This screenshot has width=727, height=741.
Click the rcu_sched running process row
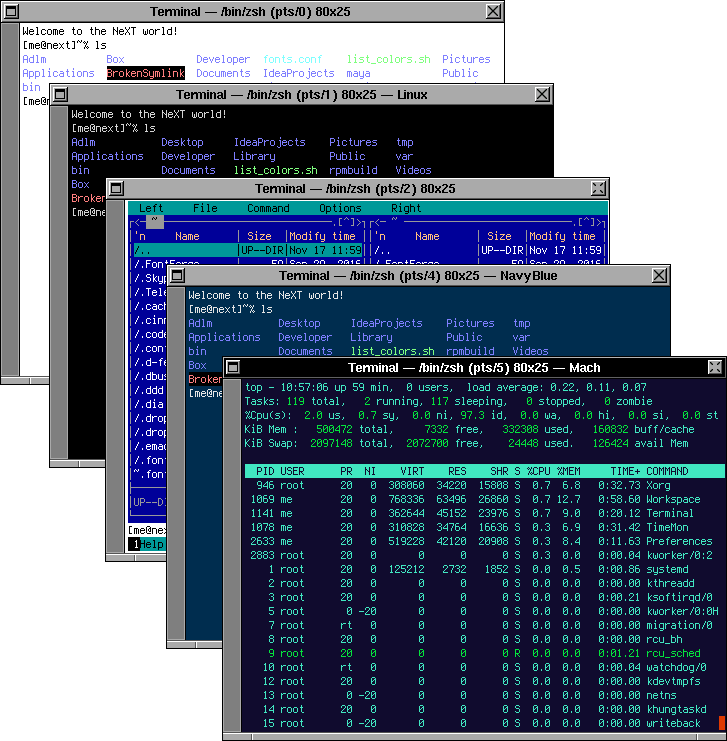point(485,653)
